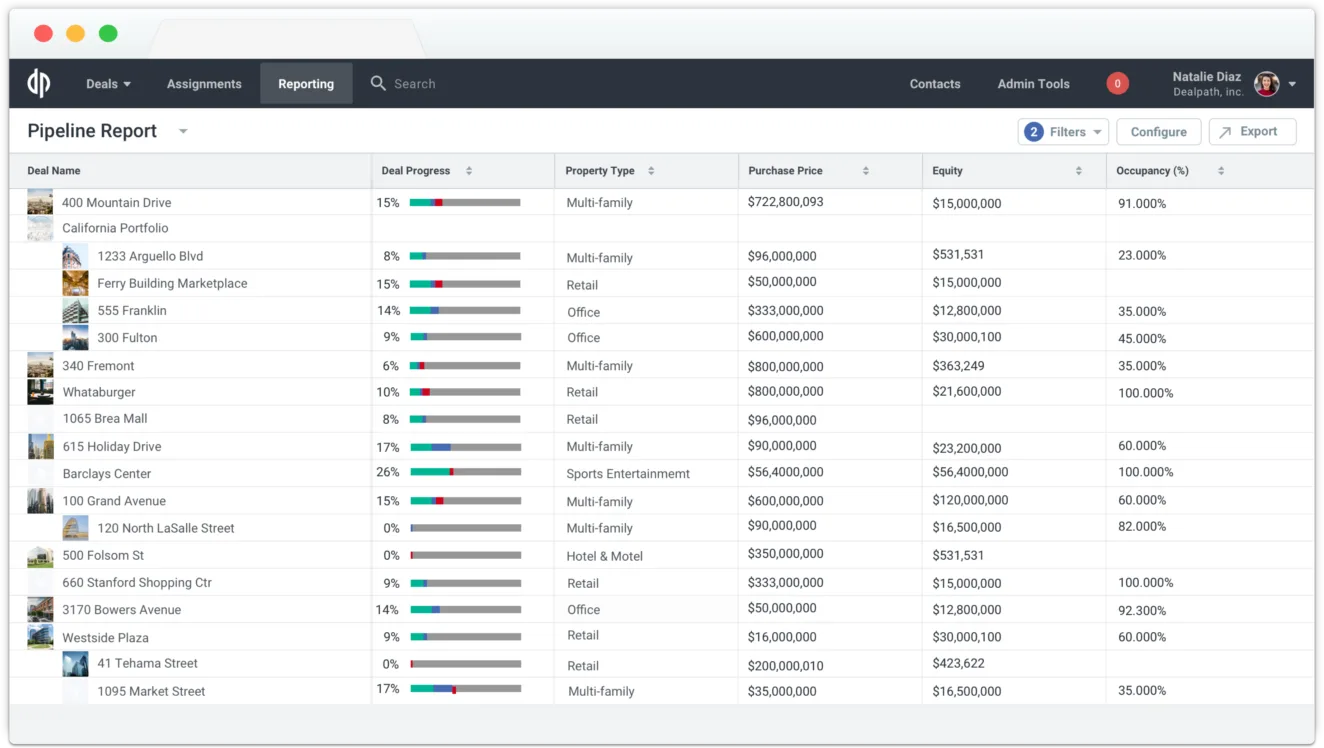Click the Configure button

(1158, 131)
